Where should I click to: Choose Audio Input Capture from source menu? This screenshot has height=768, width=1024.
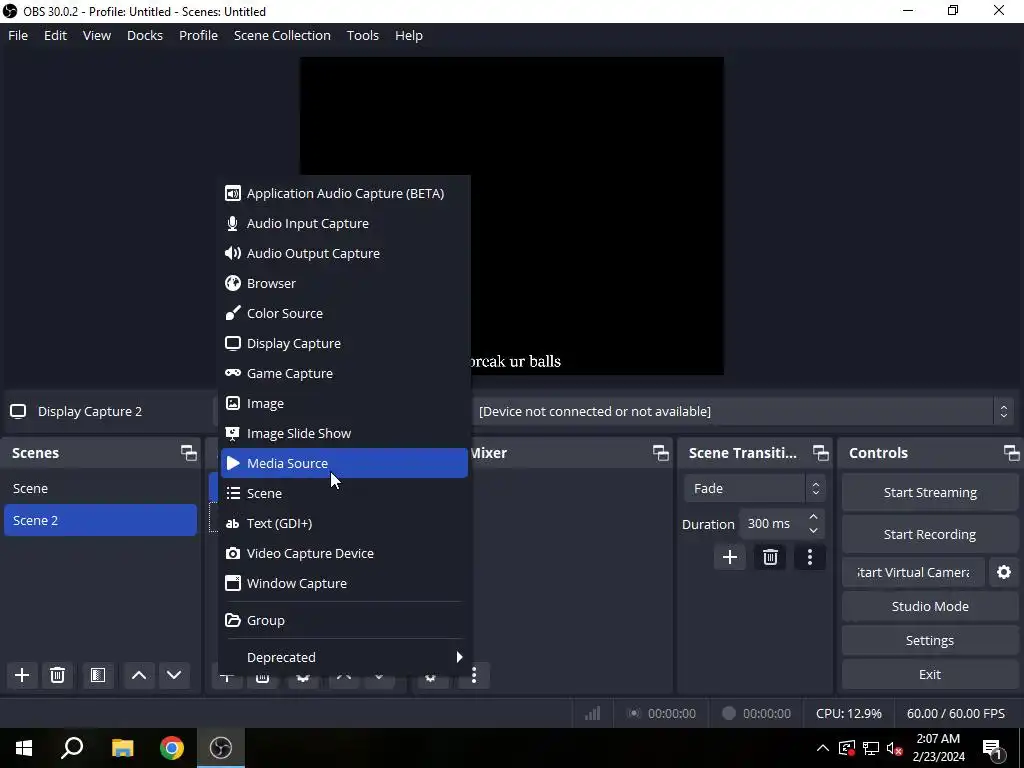(344, 223)
